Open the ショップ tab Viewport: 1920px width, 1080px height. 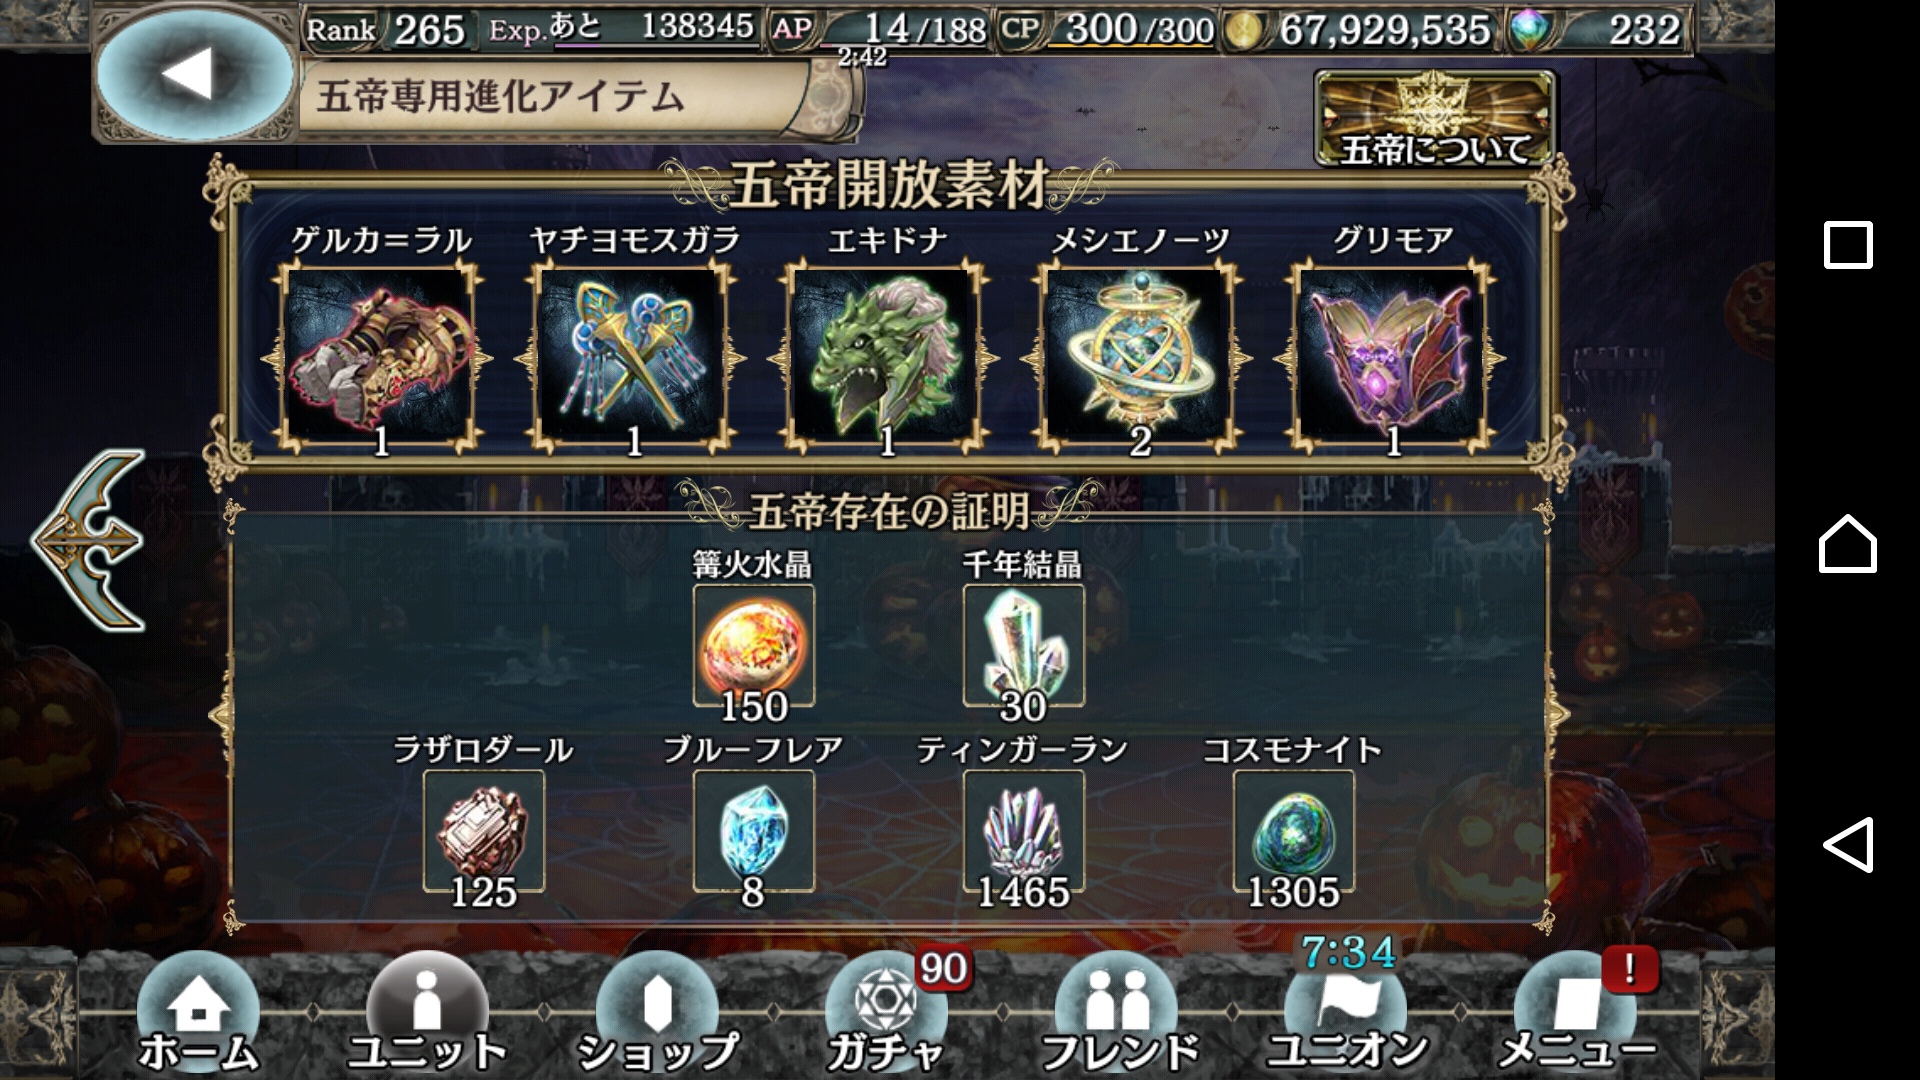[657, 1013]
